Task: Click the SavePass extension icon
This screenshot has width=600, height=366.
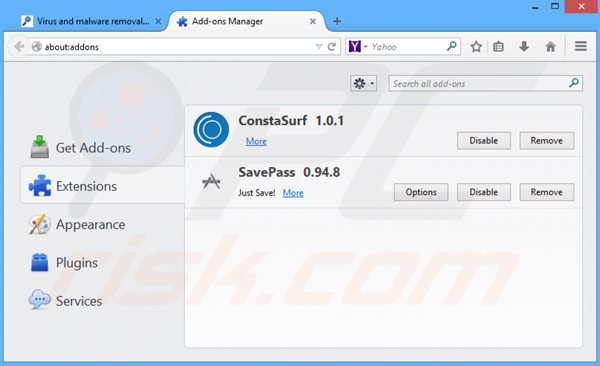Action: click(211, 181)
